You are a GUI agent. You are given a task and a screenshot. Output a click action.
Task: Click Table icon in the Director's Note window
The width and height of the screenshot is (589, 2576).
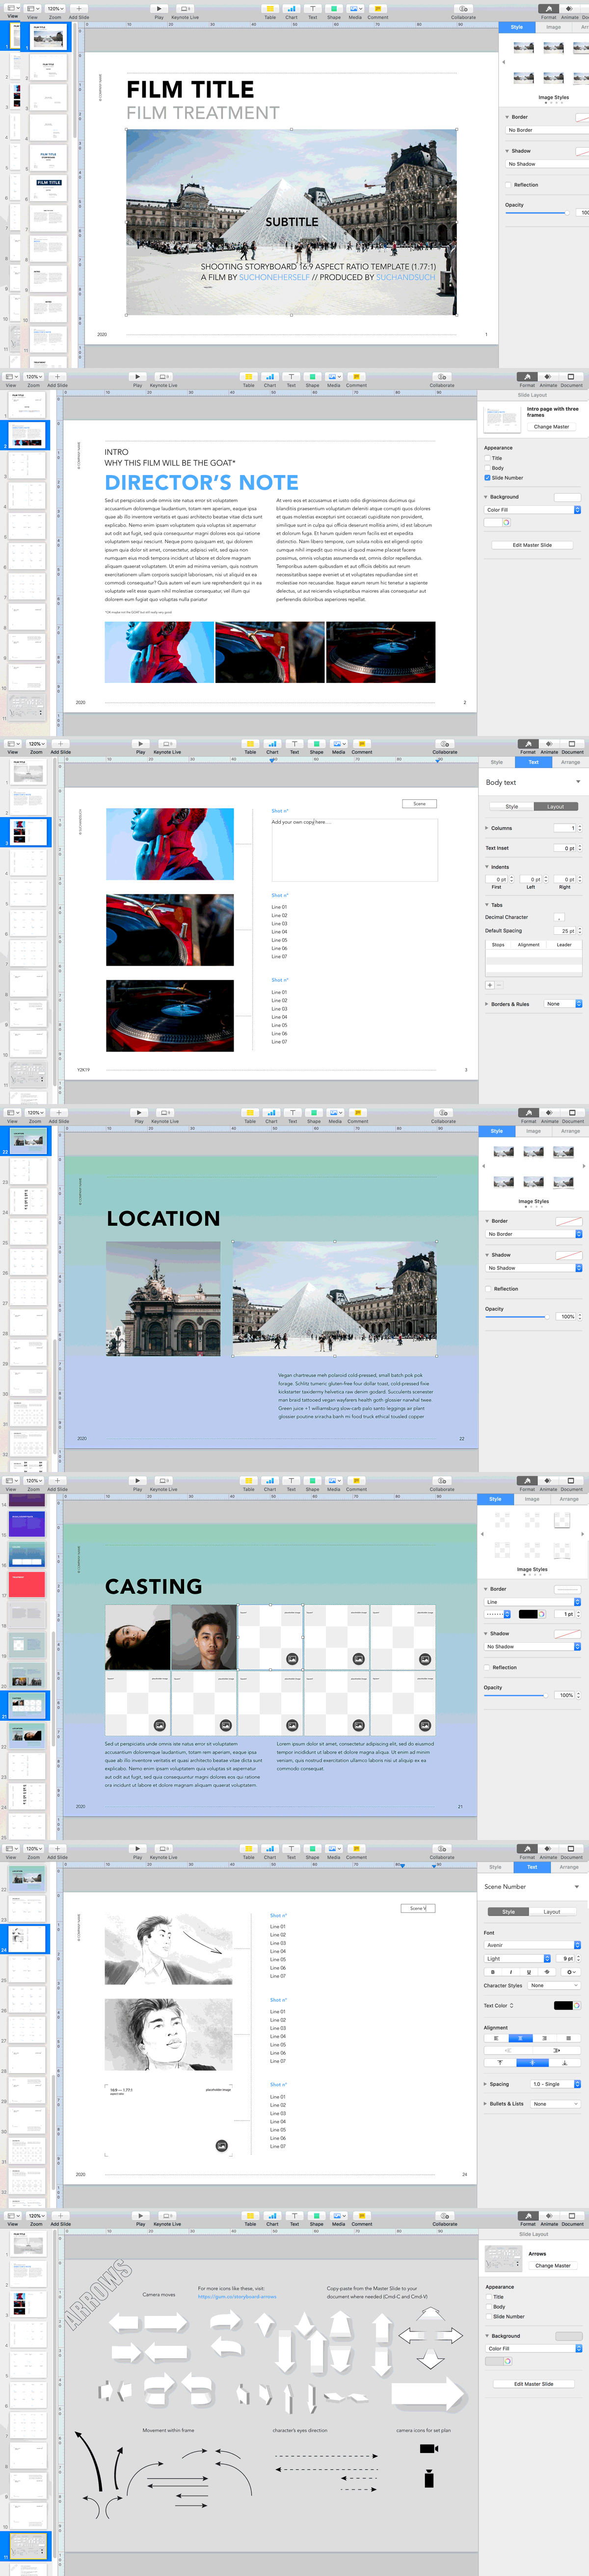(249, 377)
